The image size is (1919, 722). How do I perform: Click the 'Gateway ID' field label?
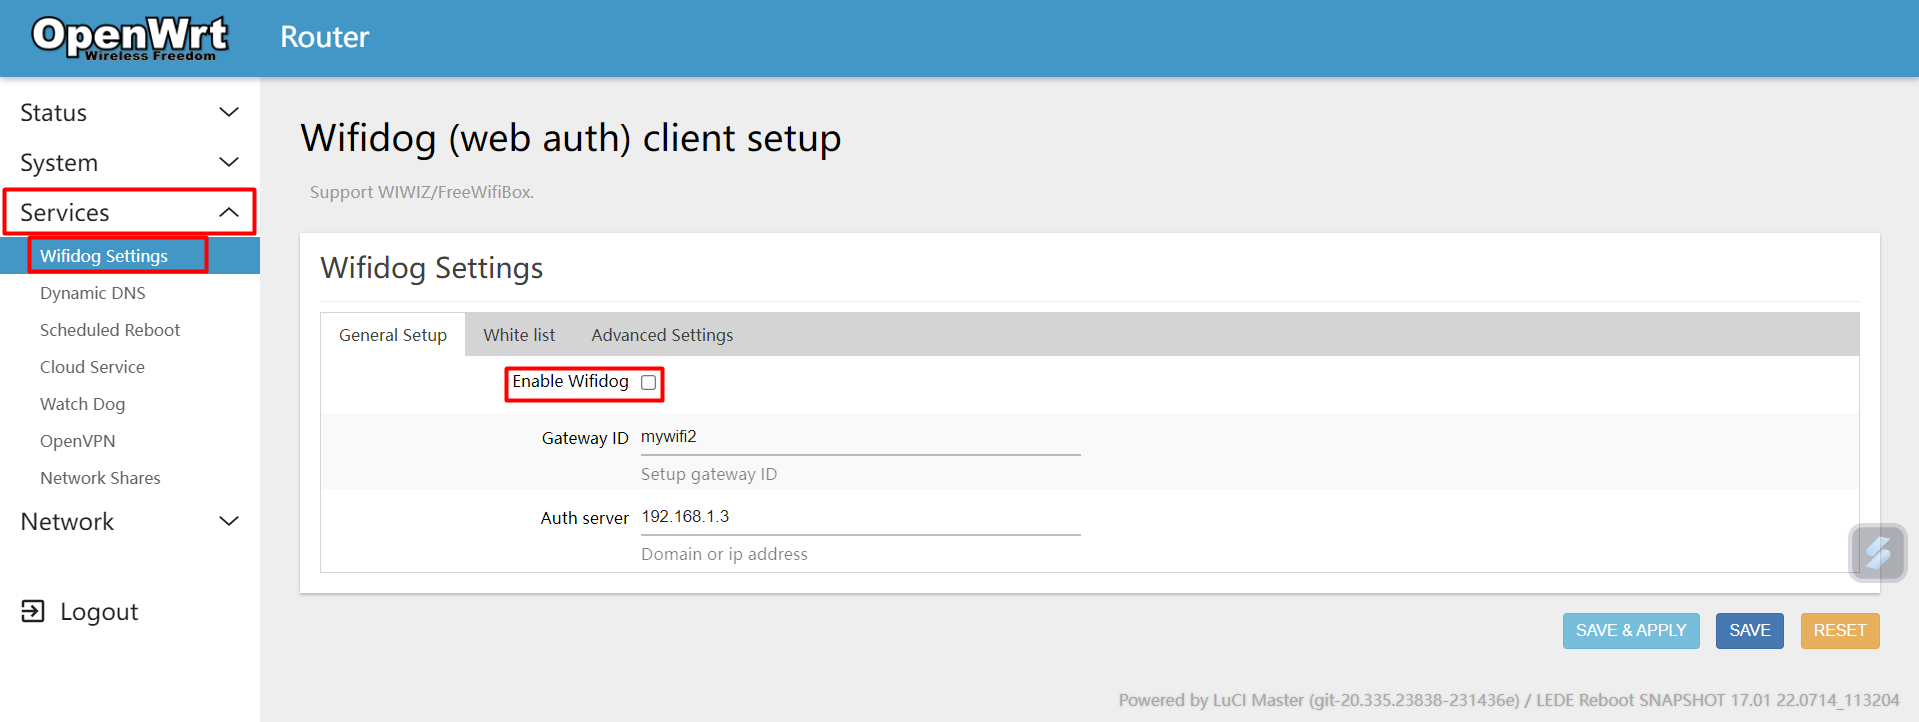pyautogui.click(x=585, y=438)
